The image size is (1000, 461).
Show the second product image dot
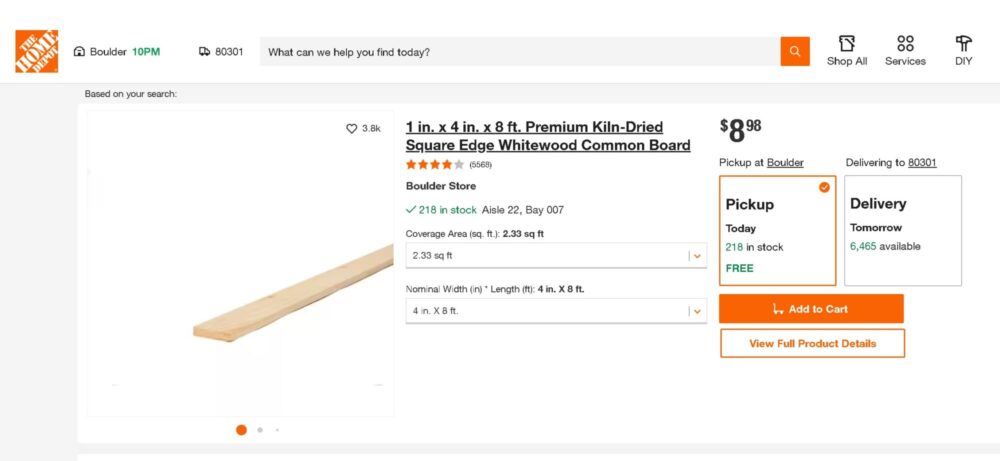[x=260, y=430]
